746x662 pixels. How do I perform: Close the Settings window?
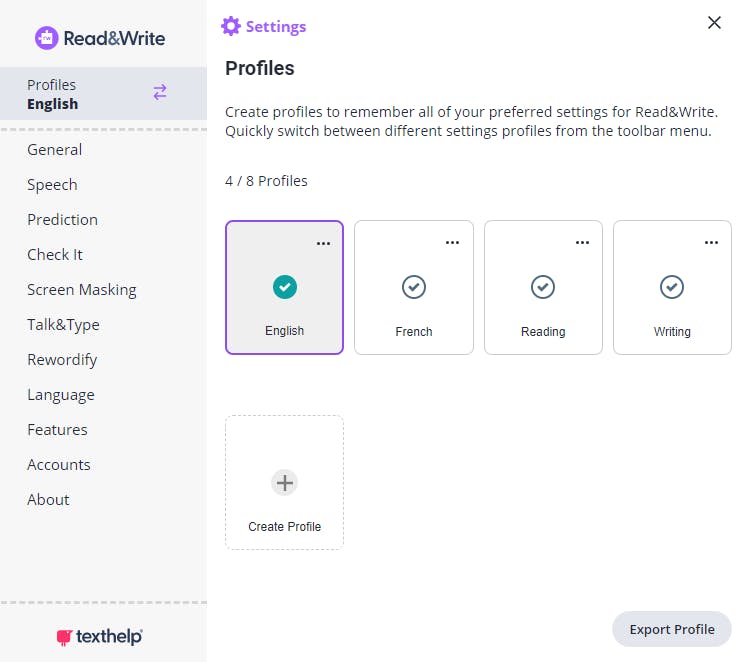pyautogui.click(x=714, y=23)
